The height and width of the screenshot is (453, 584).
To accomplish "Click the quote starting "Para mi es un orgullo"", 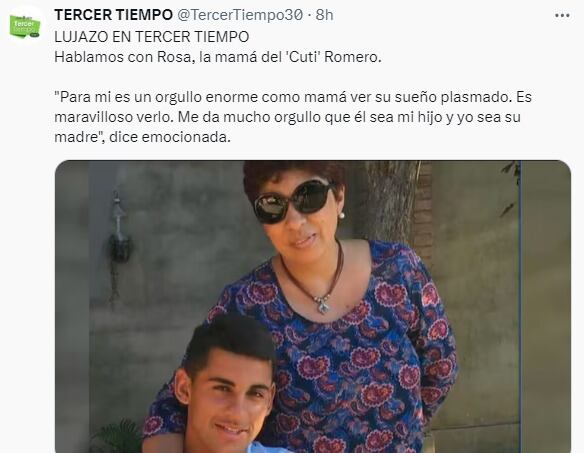I will [293, 117].
